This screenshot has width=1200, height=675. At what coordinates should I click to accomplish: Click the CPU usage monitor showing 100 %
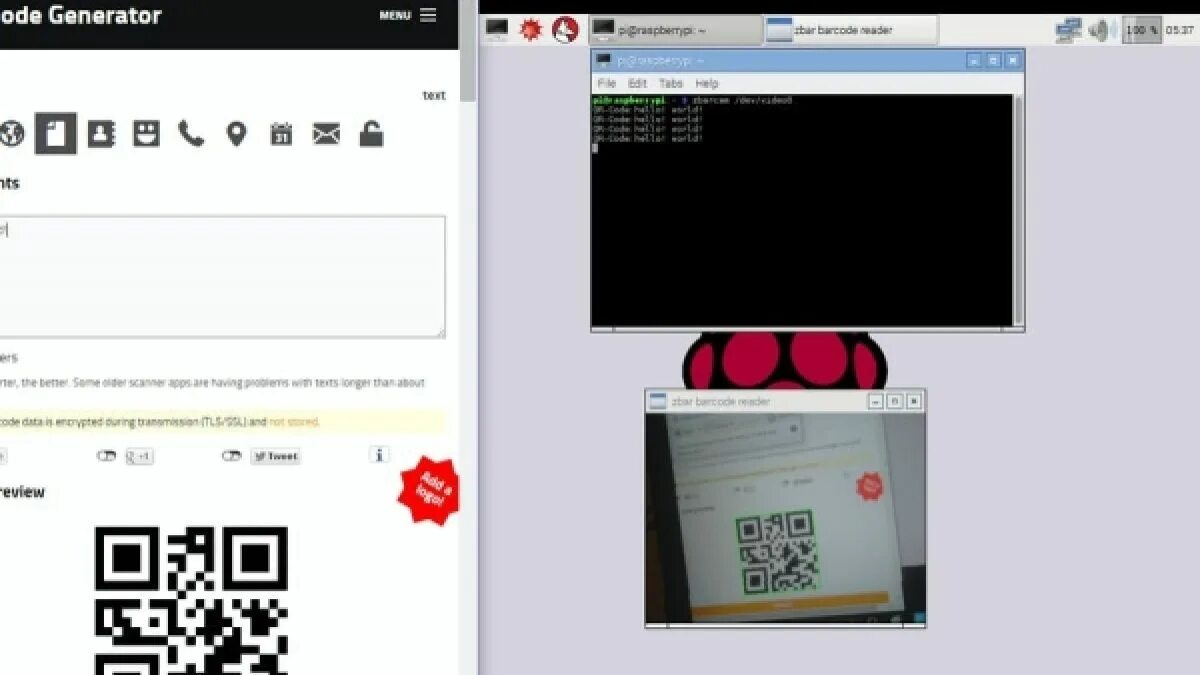1142,30
